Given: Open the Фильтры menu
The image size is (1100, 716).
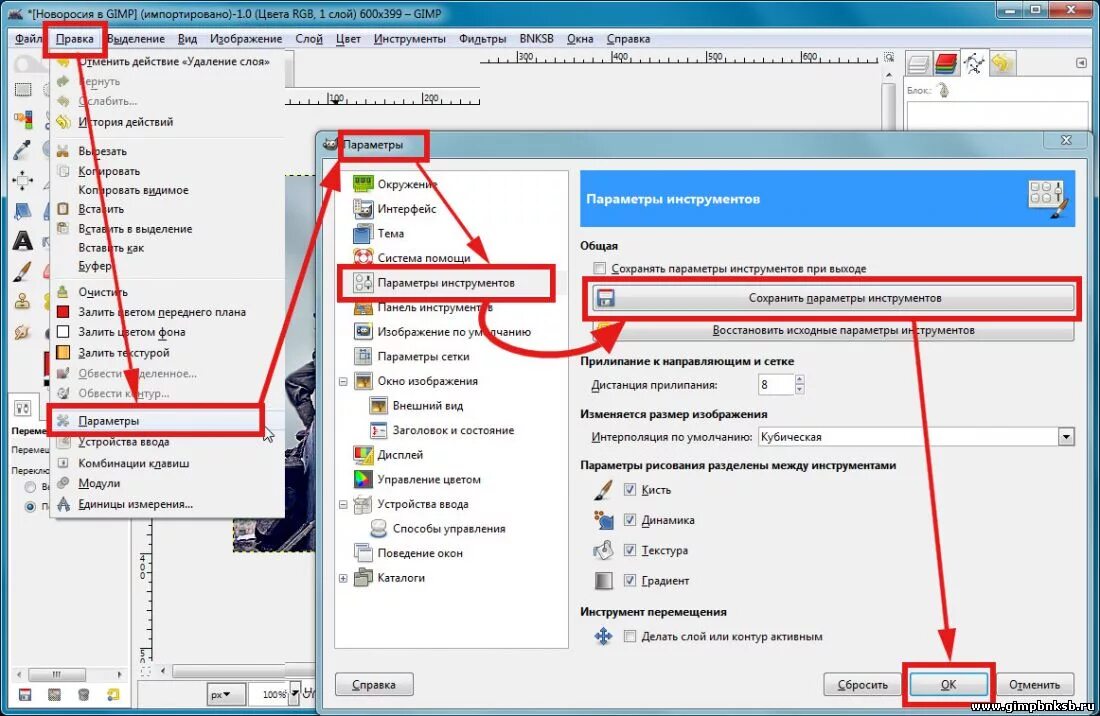Looking at the screenshot, I should click(x=483, y=39).
